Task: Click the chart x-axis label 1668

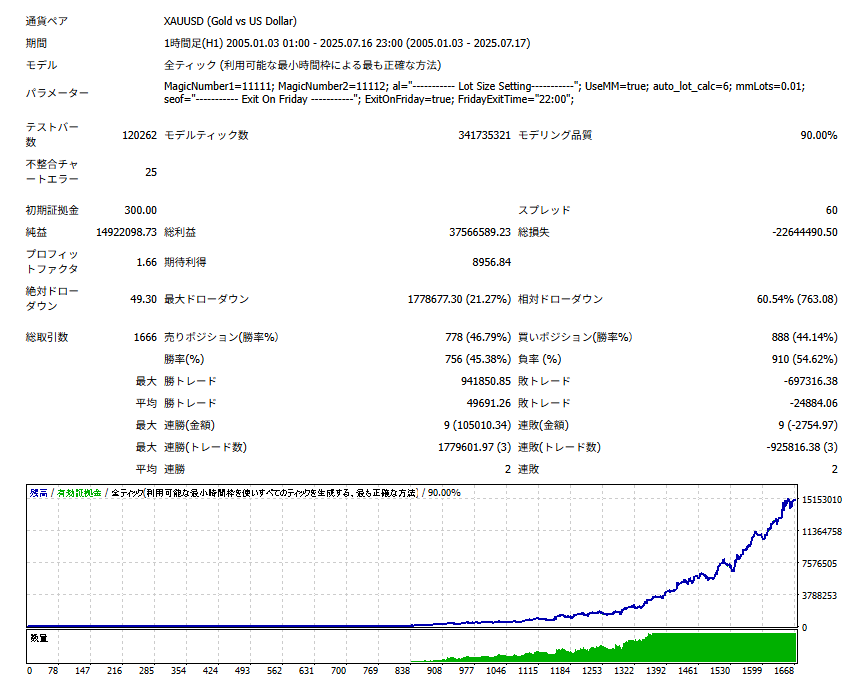Action: [x=784, y=671]
